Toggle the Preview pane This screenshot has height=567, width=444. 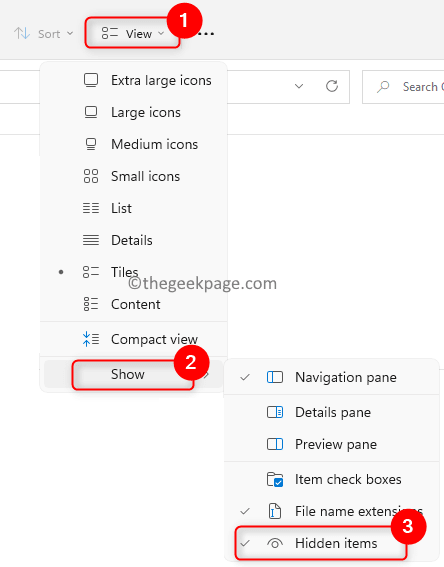point(332,444)
